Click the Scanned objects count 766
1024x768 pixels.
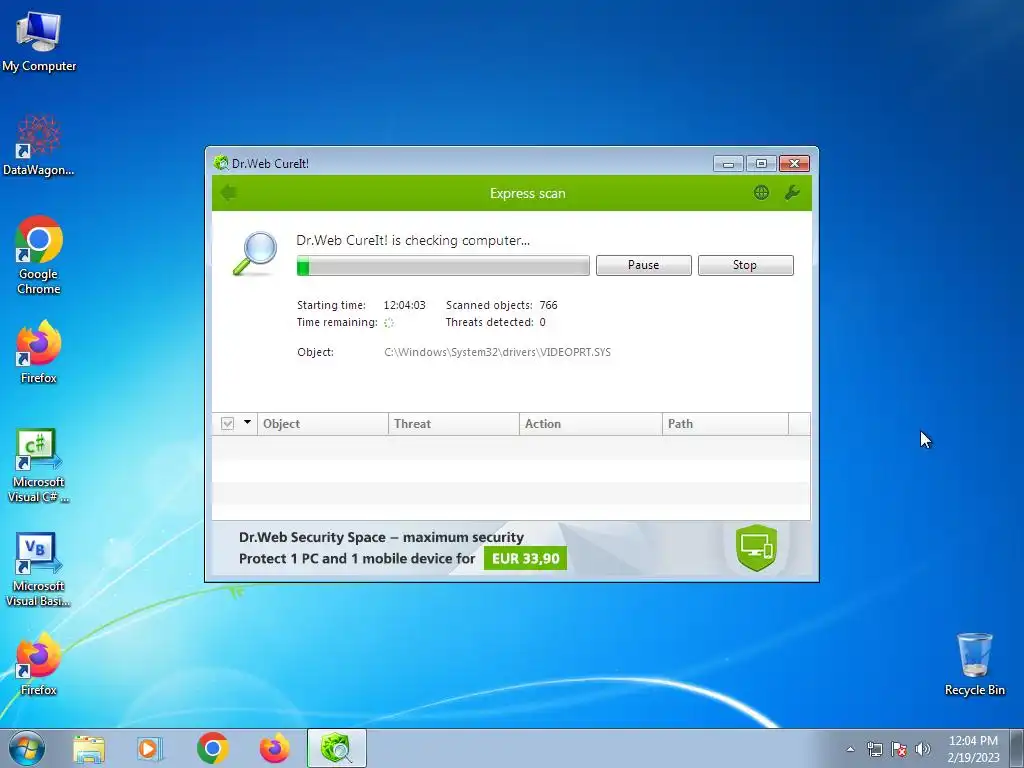point(549,305)
